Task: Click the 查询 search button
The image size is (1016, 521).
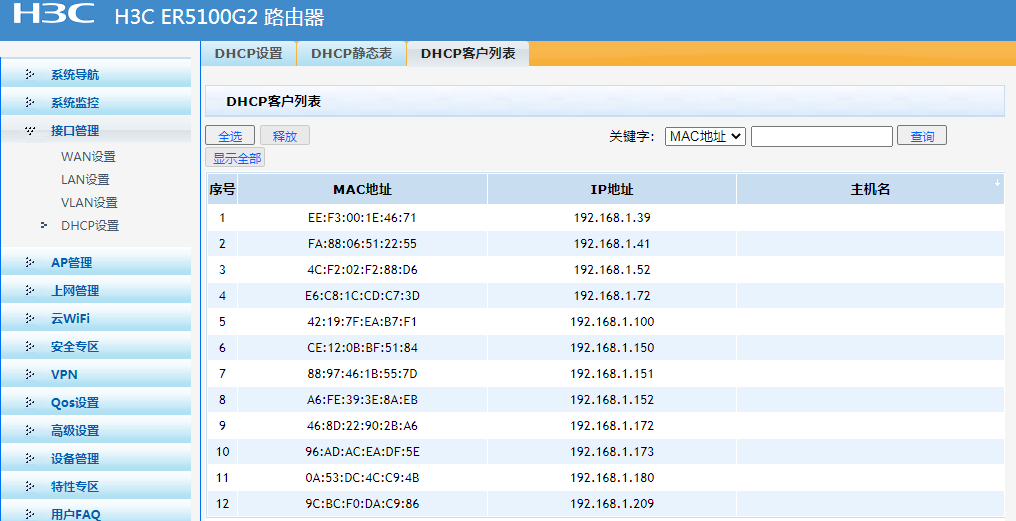Action: point(922,135)
